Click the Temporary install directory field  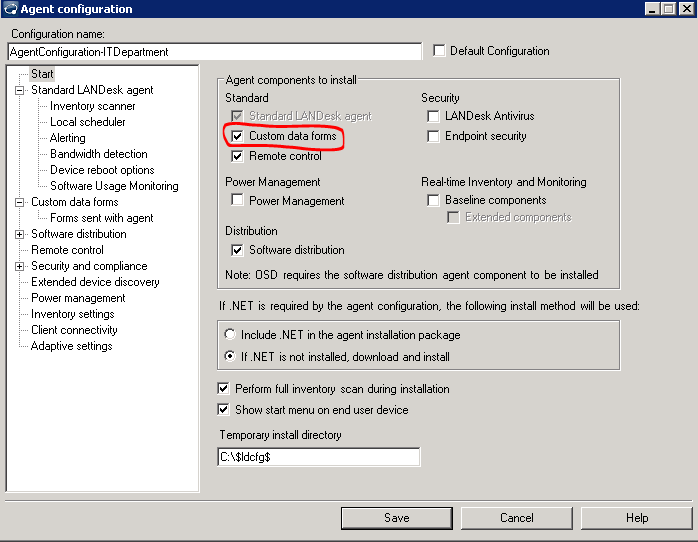(x=318, y=457)
